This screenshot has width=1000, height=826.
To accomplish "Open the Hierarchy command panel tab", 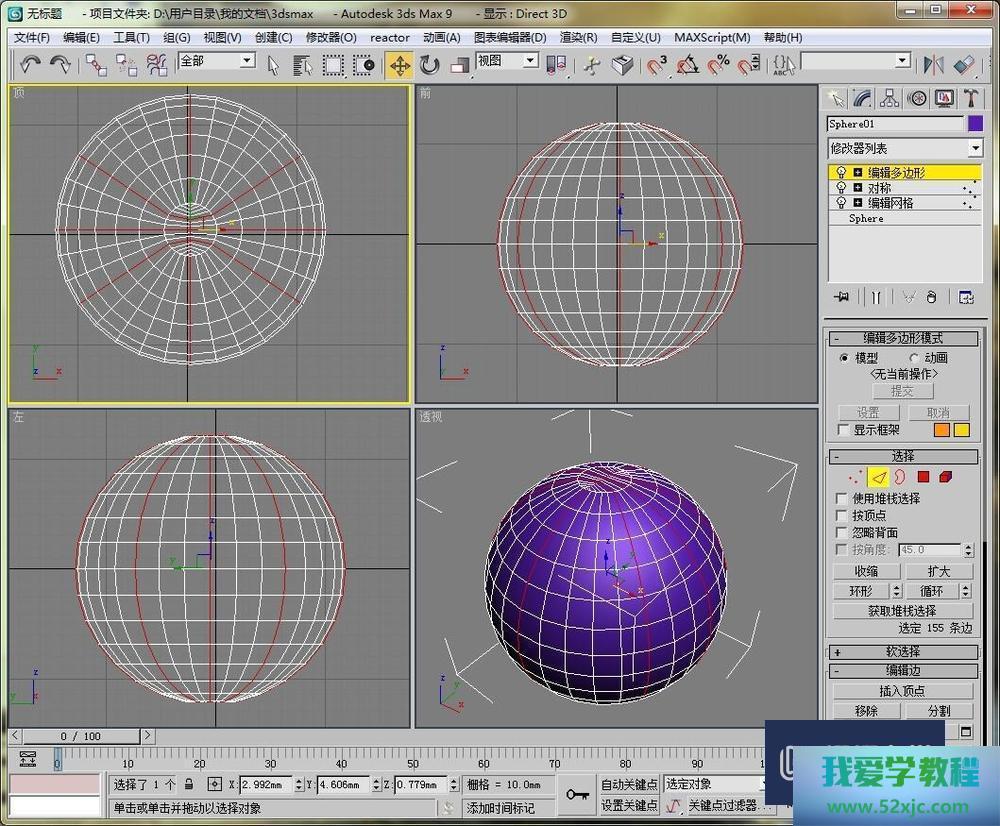I will tap(889, 98).
